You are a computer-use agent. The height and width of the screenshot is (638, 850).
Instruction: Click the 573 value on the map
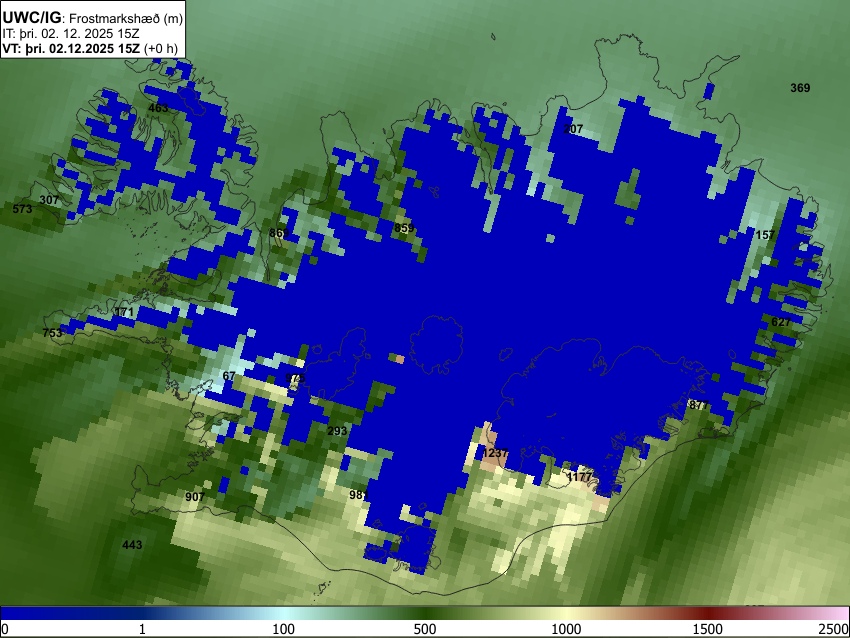[x=22, y=209]
